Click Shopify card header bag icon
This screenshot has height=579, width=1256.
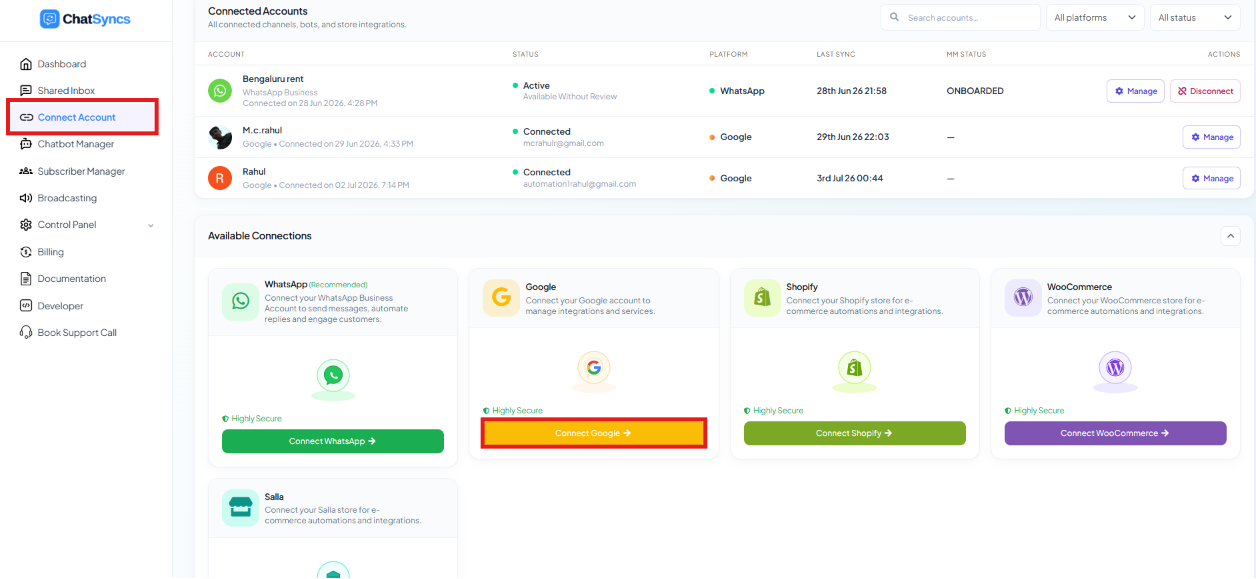(x=763, y=298)
